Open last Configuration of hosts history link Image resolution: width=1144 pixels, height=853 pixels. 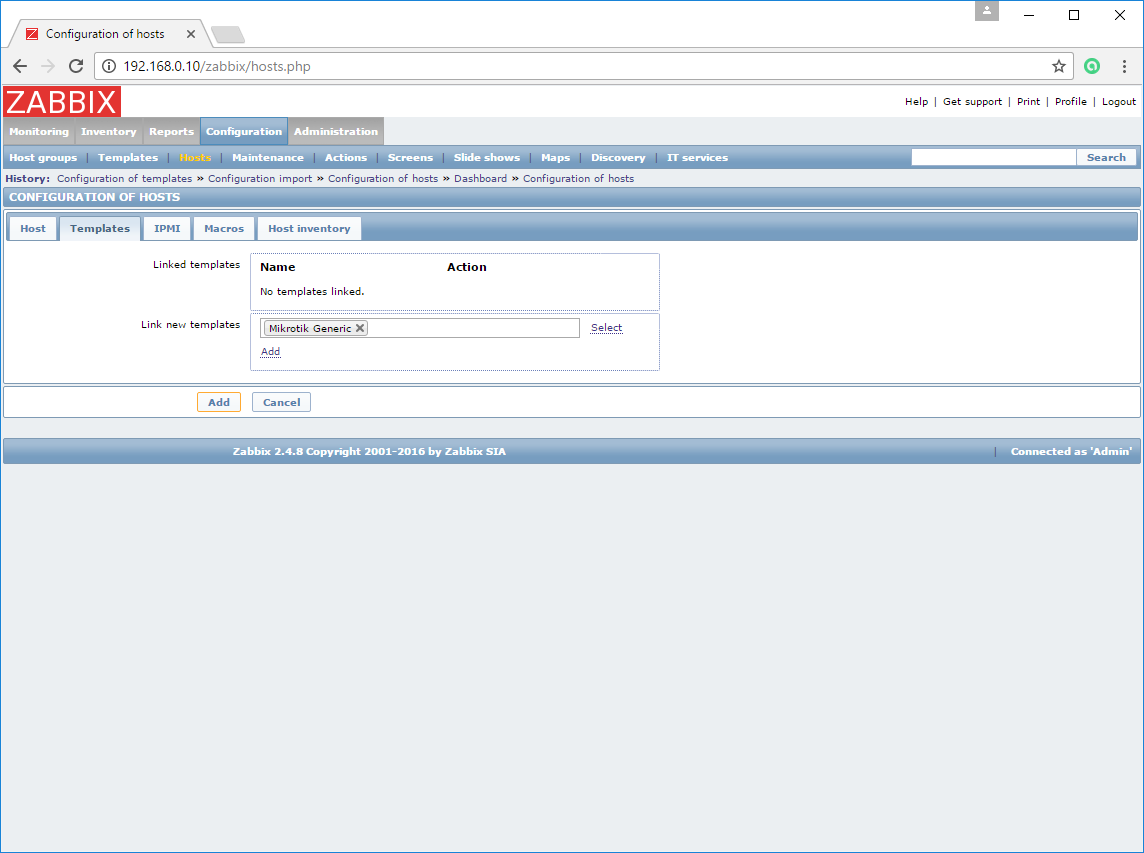point(579,179)
